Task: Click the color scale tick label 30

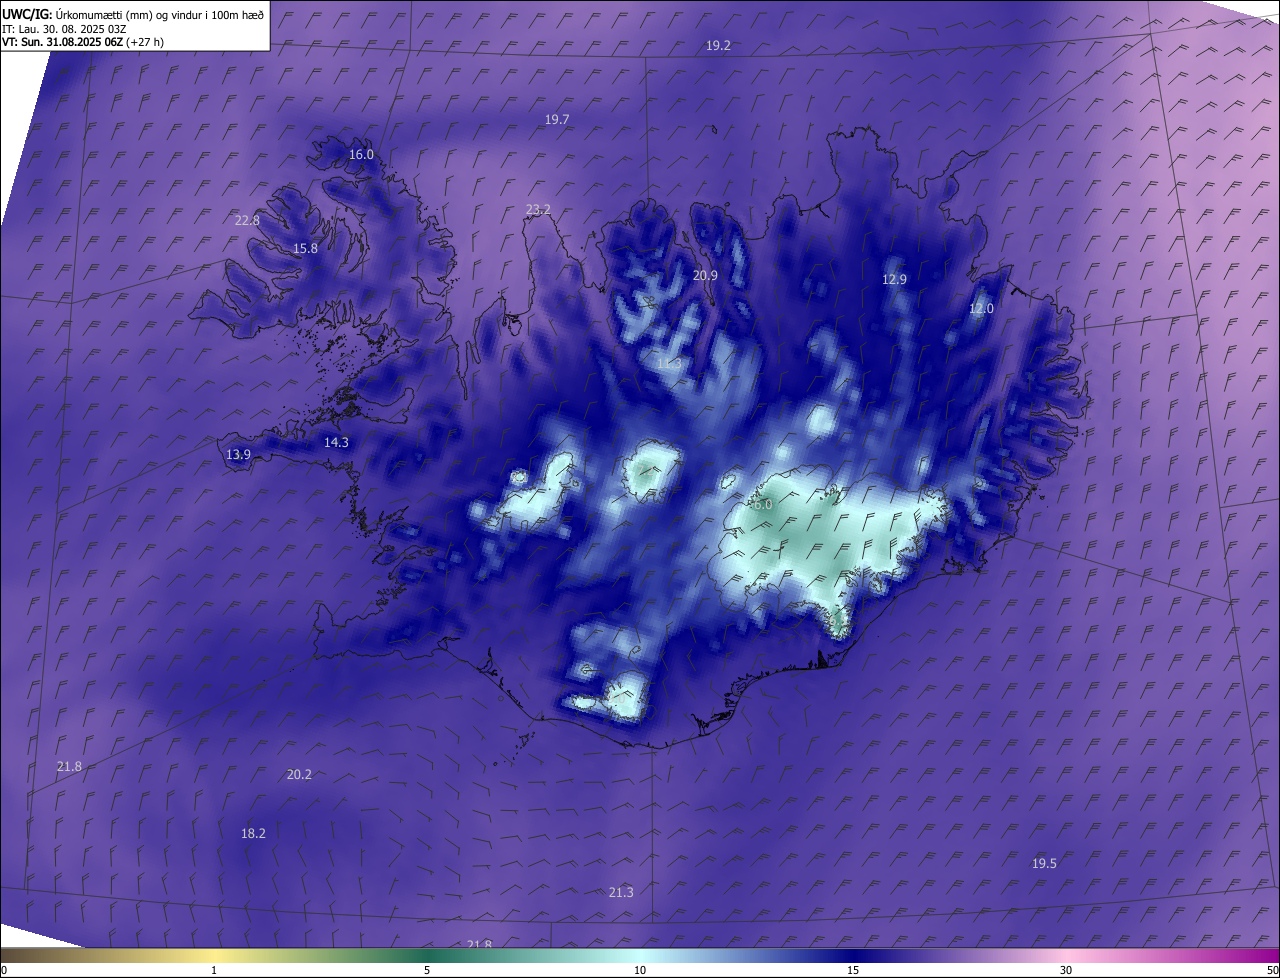Action: pyautogui.click(x=1066, y=971)
